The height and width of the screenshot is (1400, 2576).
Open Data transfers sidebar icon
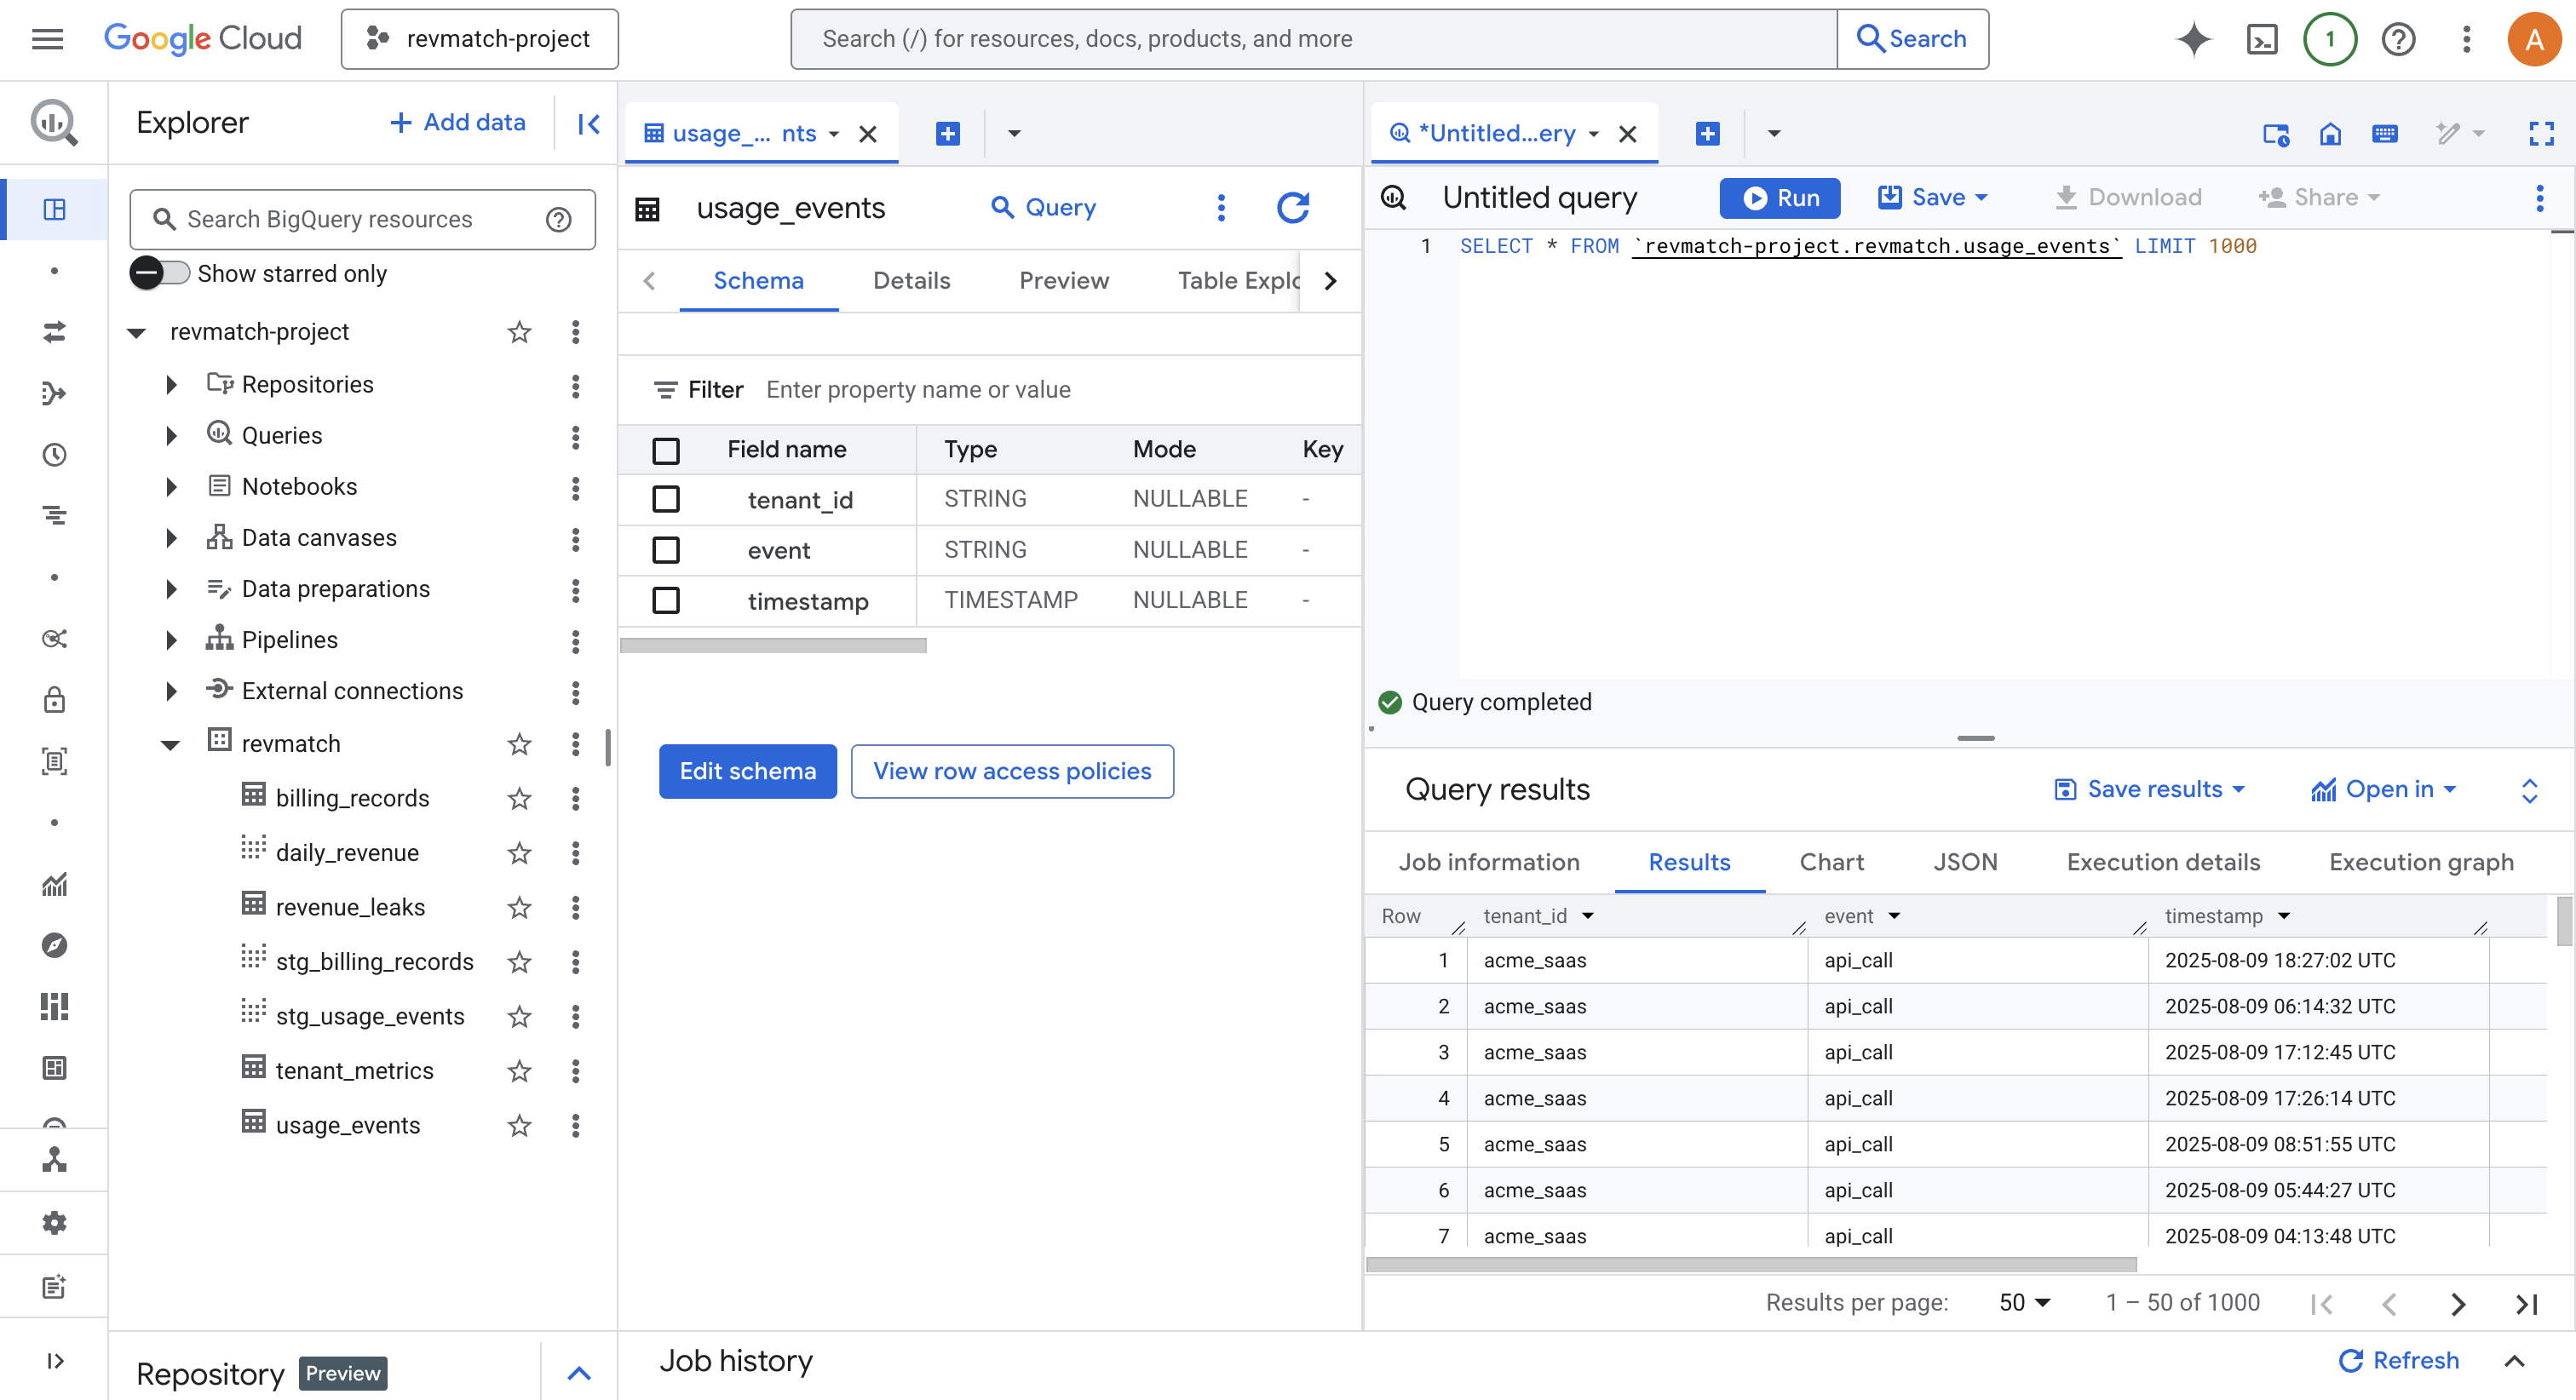click(54, 332)
